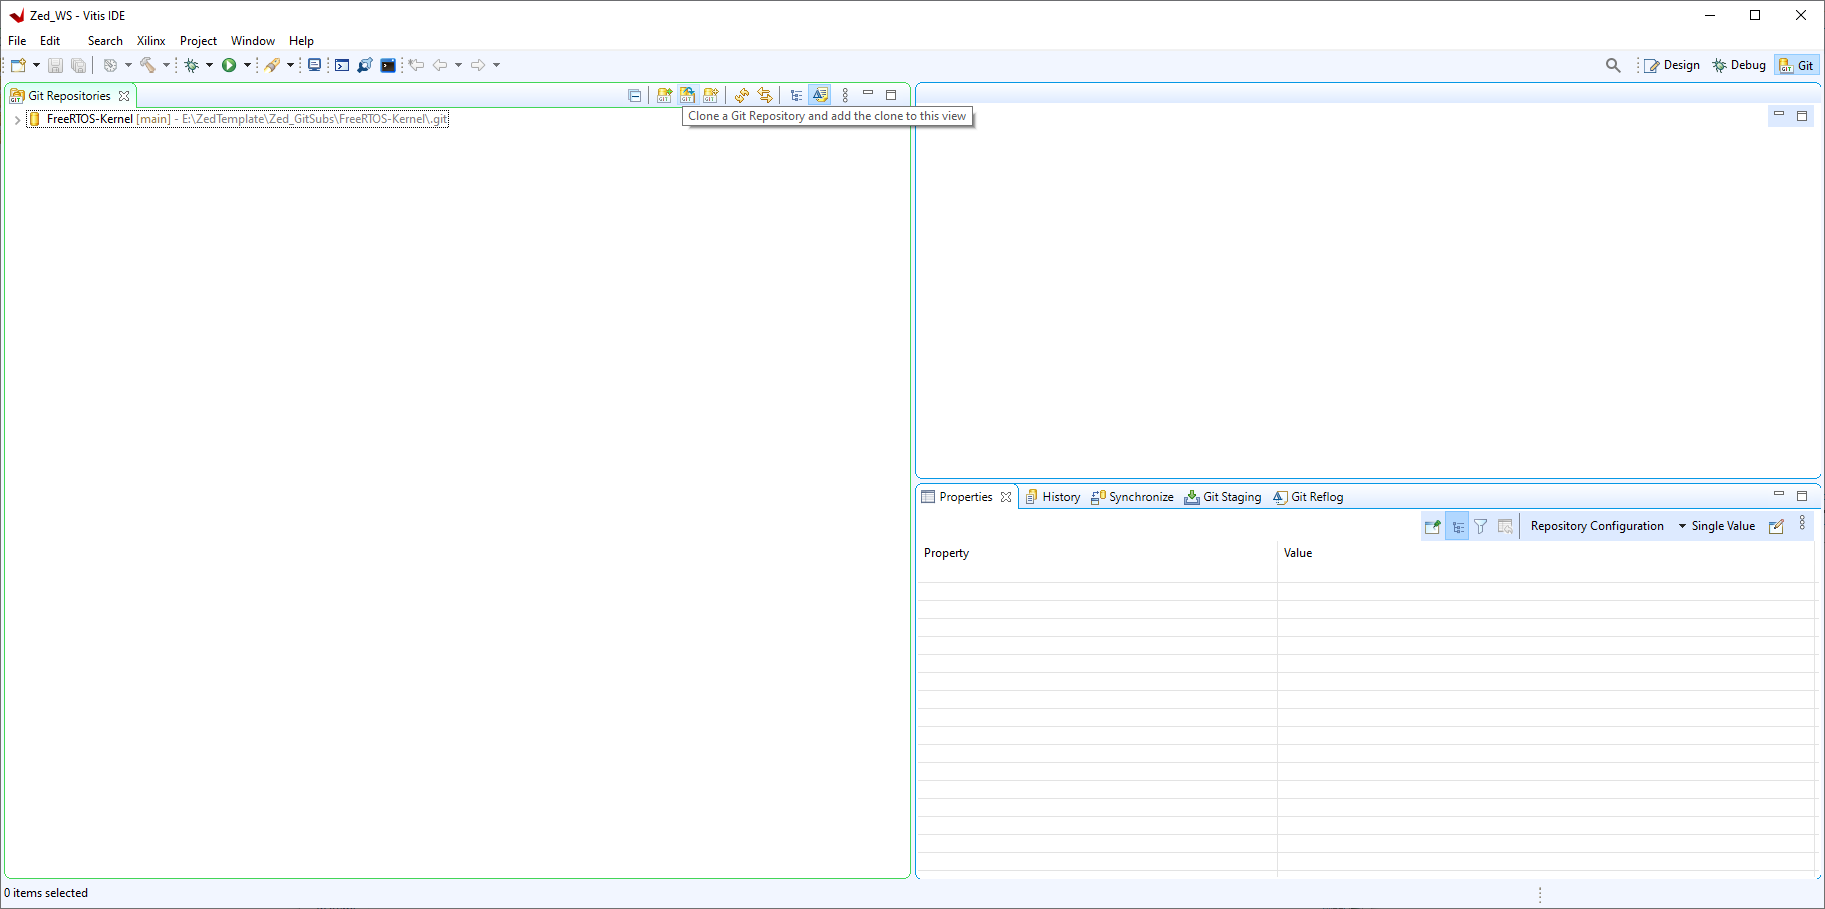Screen dimensions: 1825x909
Task: Open the Help menu
Action: (x=301, y=41)
